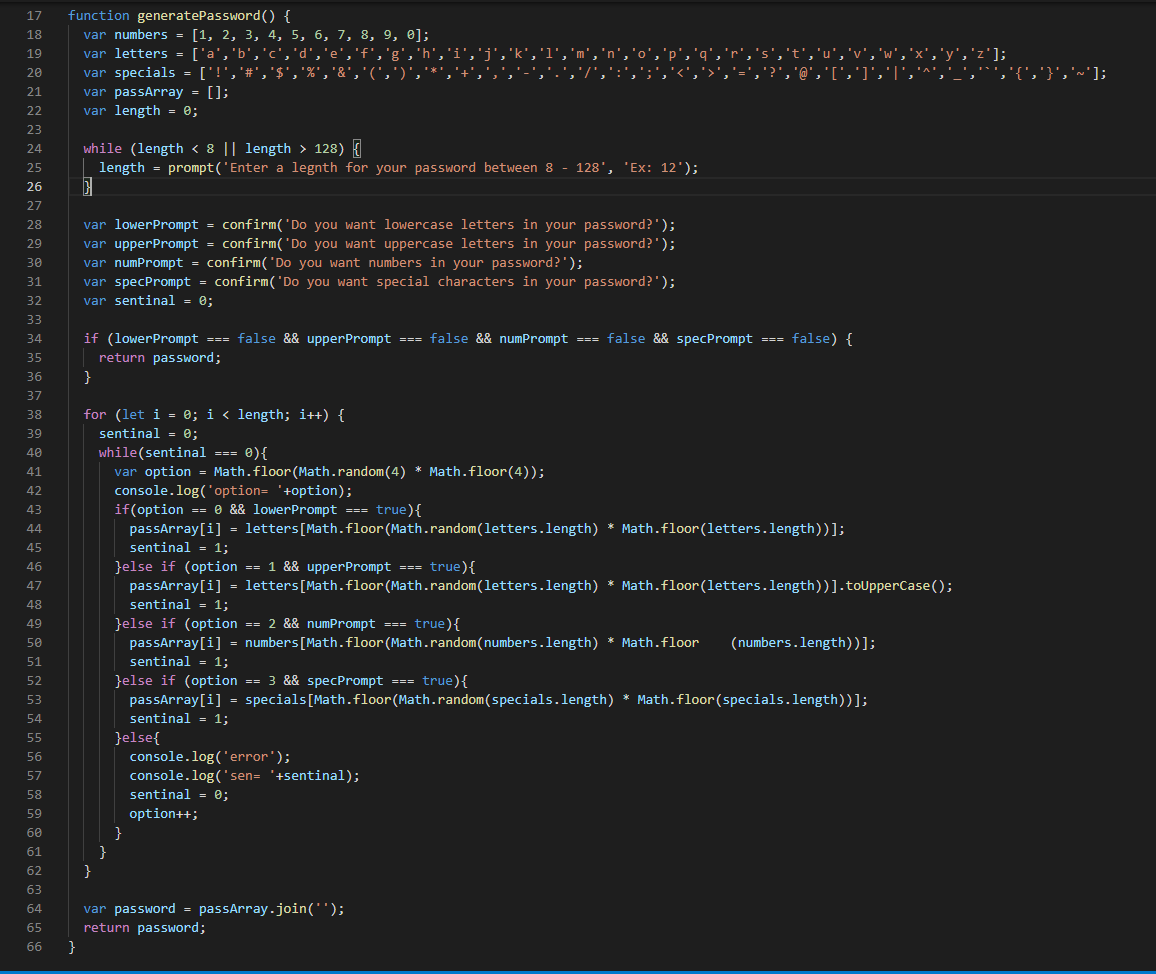
Task: Click the while keyword on line 24
Action: click(102, 148)
